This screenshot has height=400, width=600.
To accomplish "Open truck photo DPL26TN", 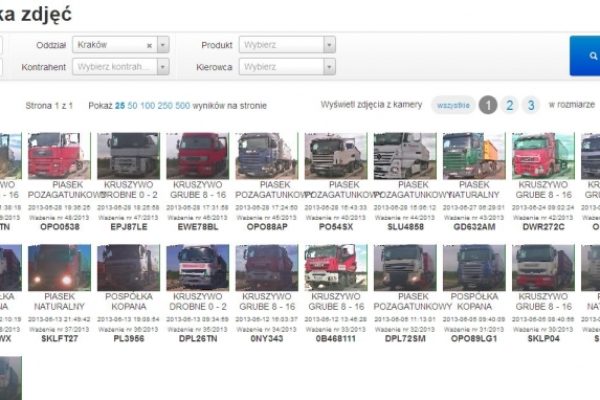I will point(198,268).
